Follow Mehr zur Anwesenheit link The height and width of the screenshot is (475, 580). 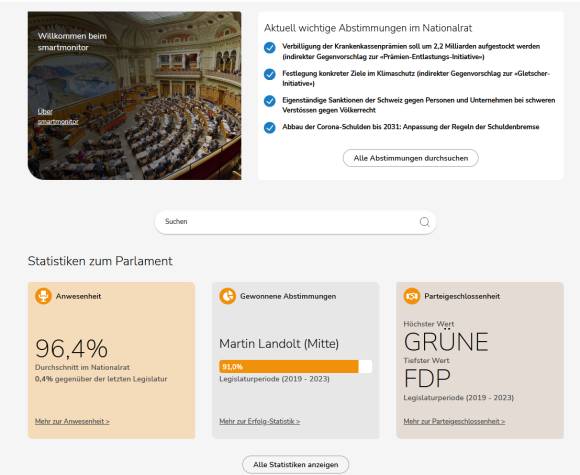coord(72,421)
